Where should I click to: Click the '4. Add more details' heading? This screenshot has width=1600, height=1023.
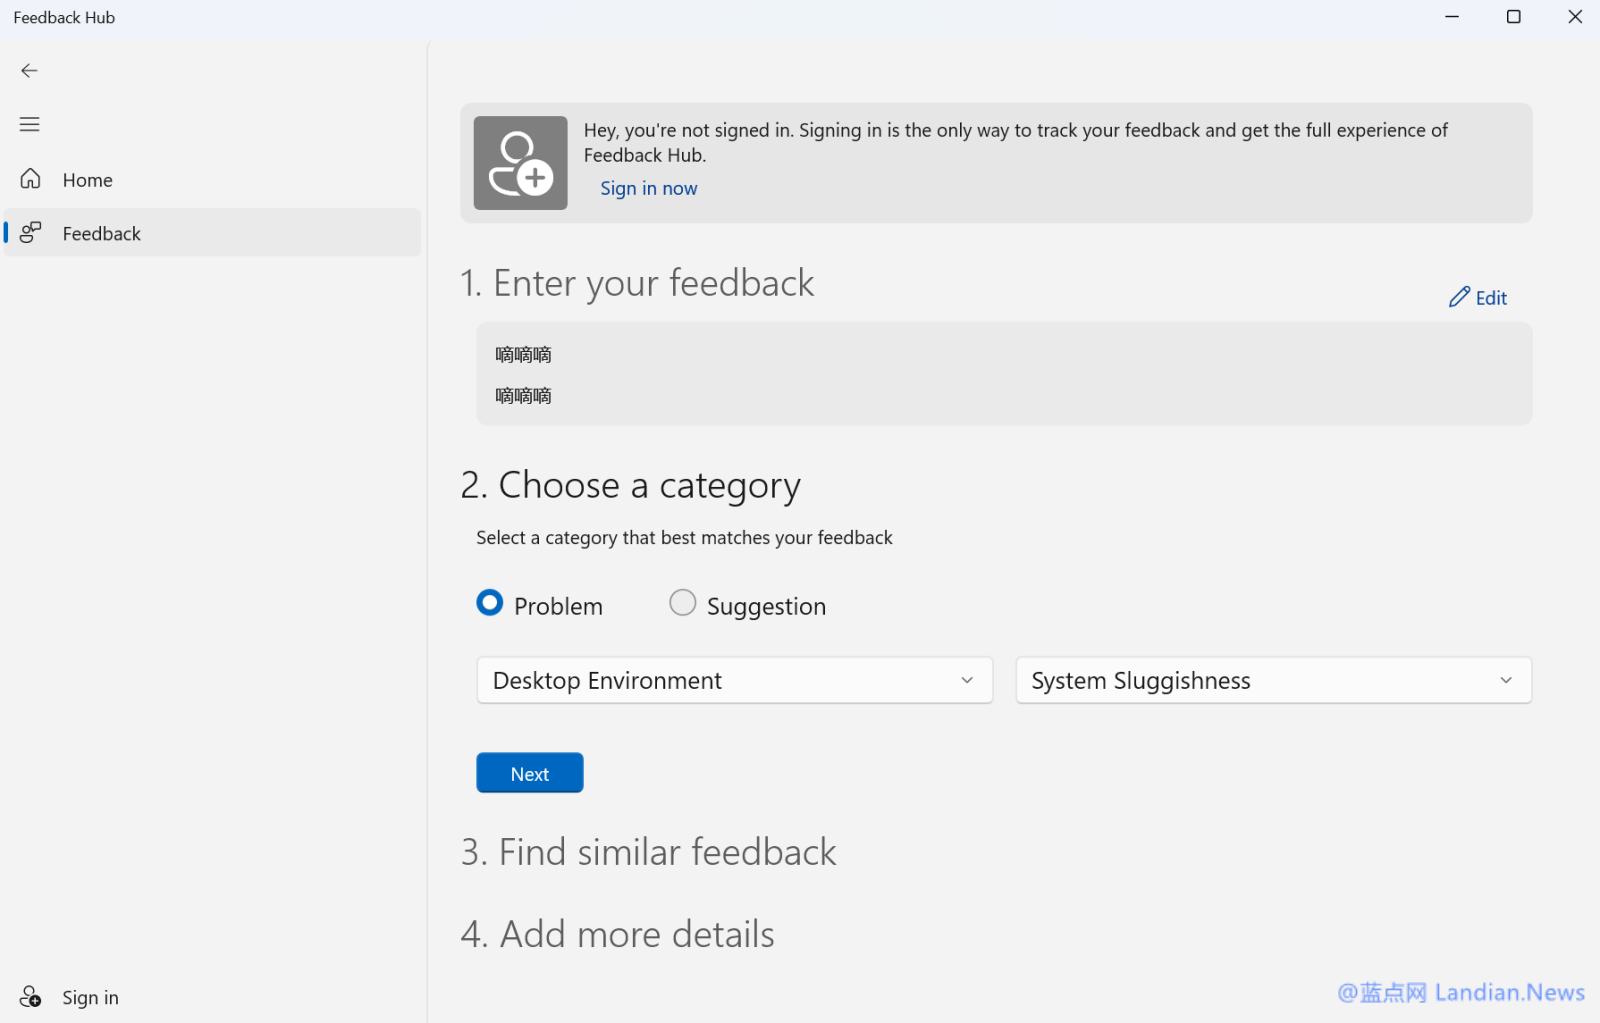coord(618,934)
